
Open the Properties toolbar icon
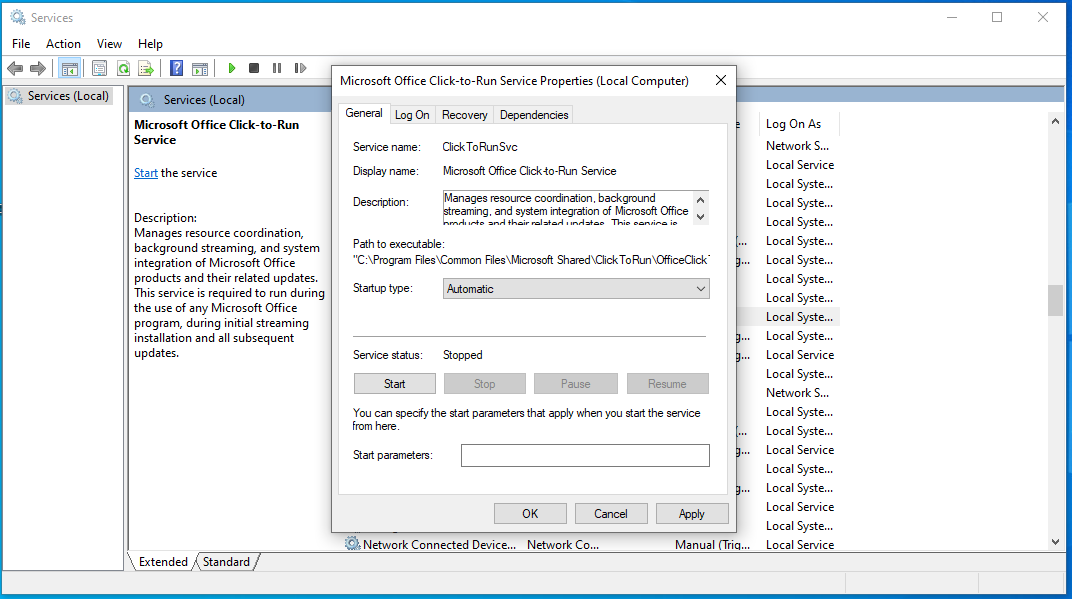(x=99, y=68)
